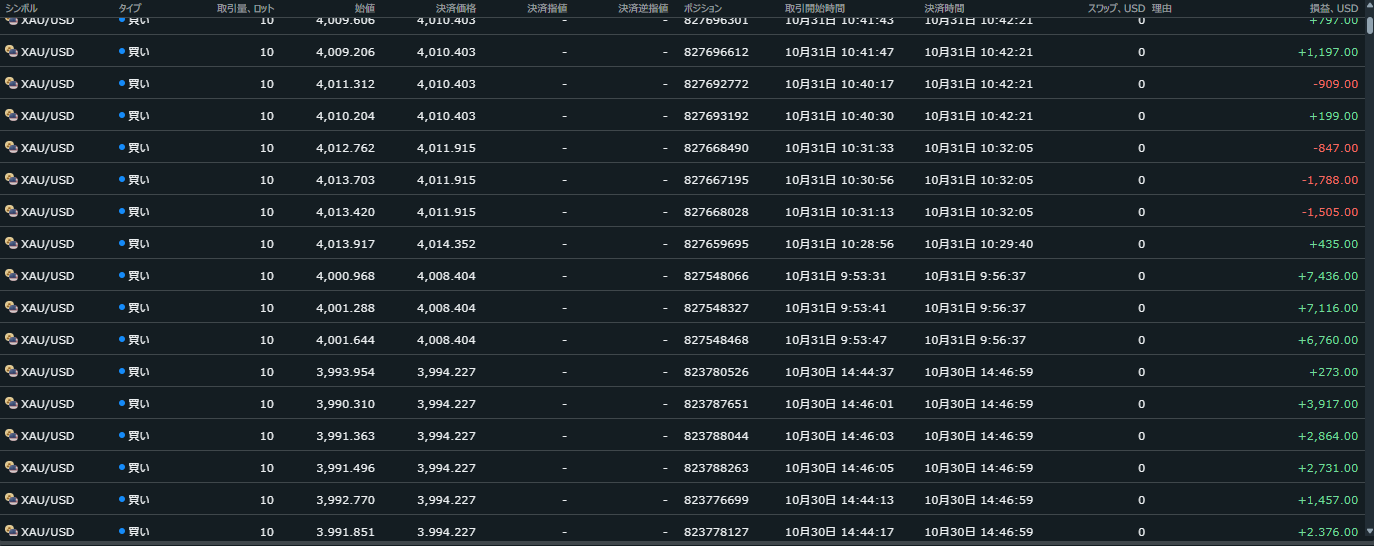Image resolution: width=1374 pixels, height=546 pixels.
Task: Select the profit value +6,760.00
Action: coord(1328,340)
